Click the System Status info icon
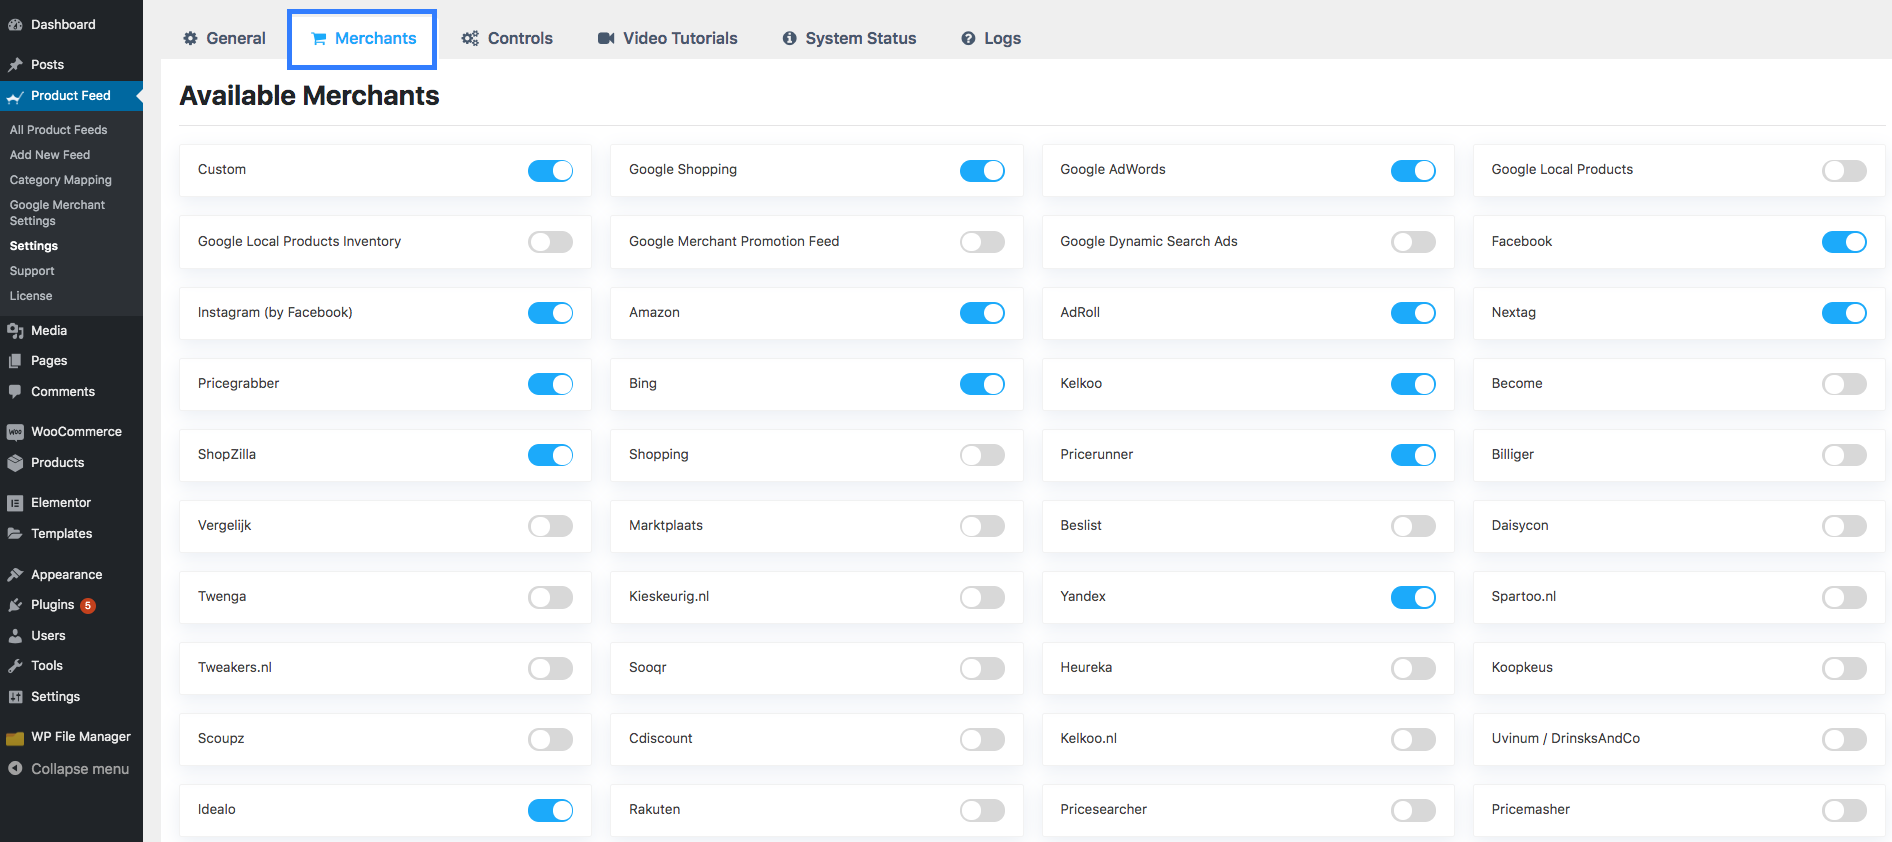The width and height of the screenshot is (1892, 842). (790, 38)
